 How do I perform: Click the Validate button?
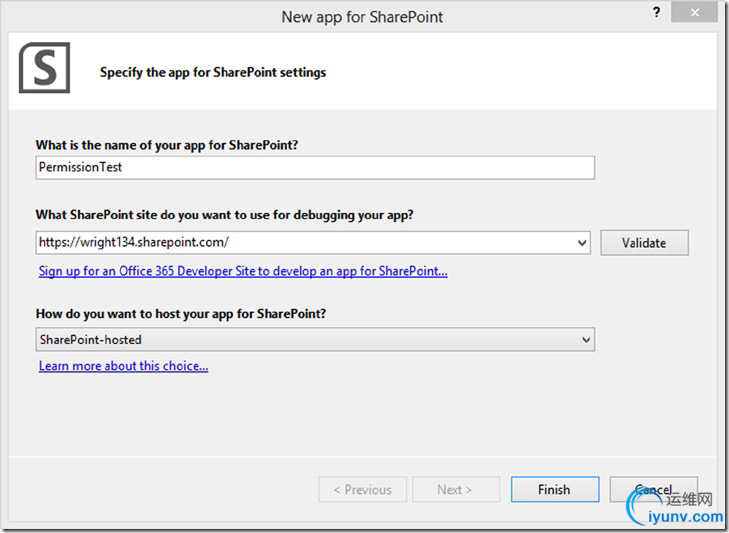point(644,243)
